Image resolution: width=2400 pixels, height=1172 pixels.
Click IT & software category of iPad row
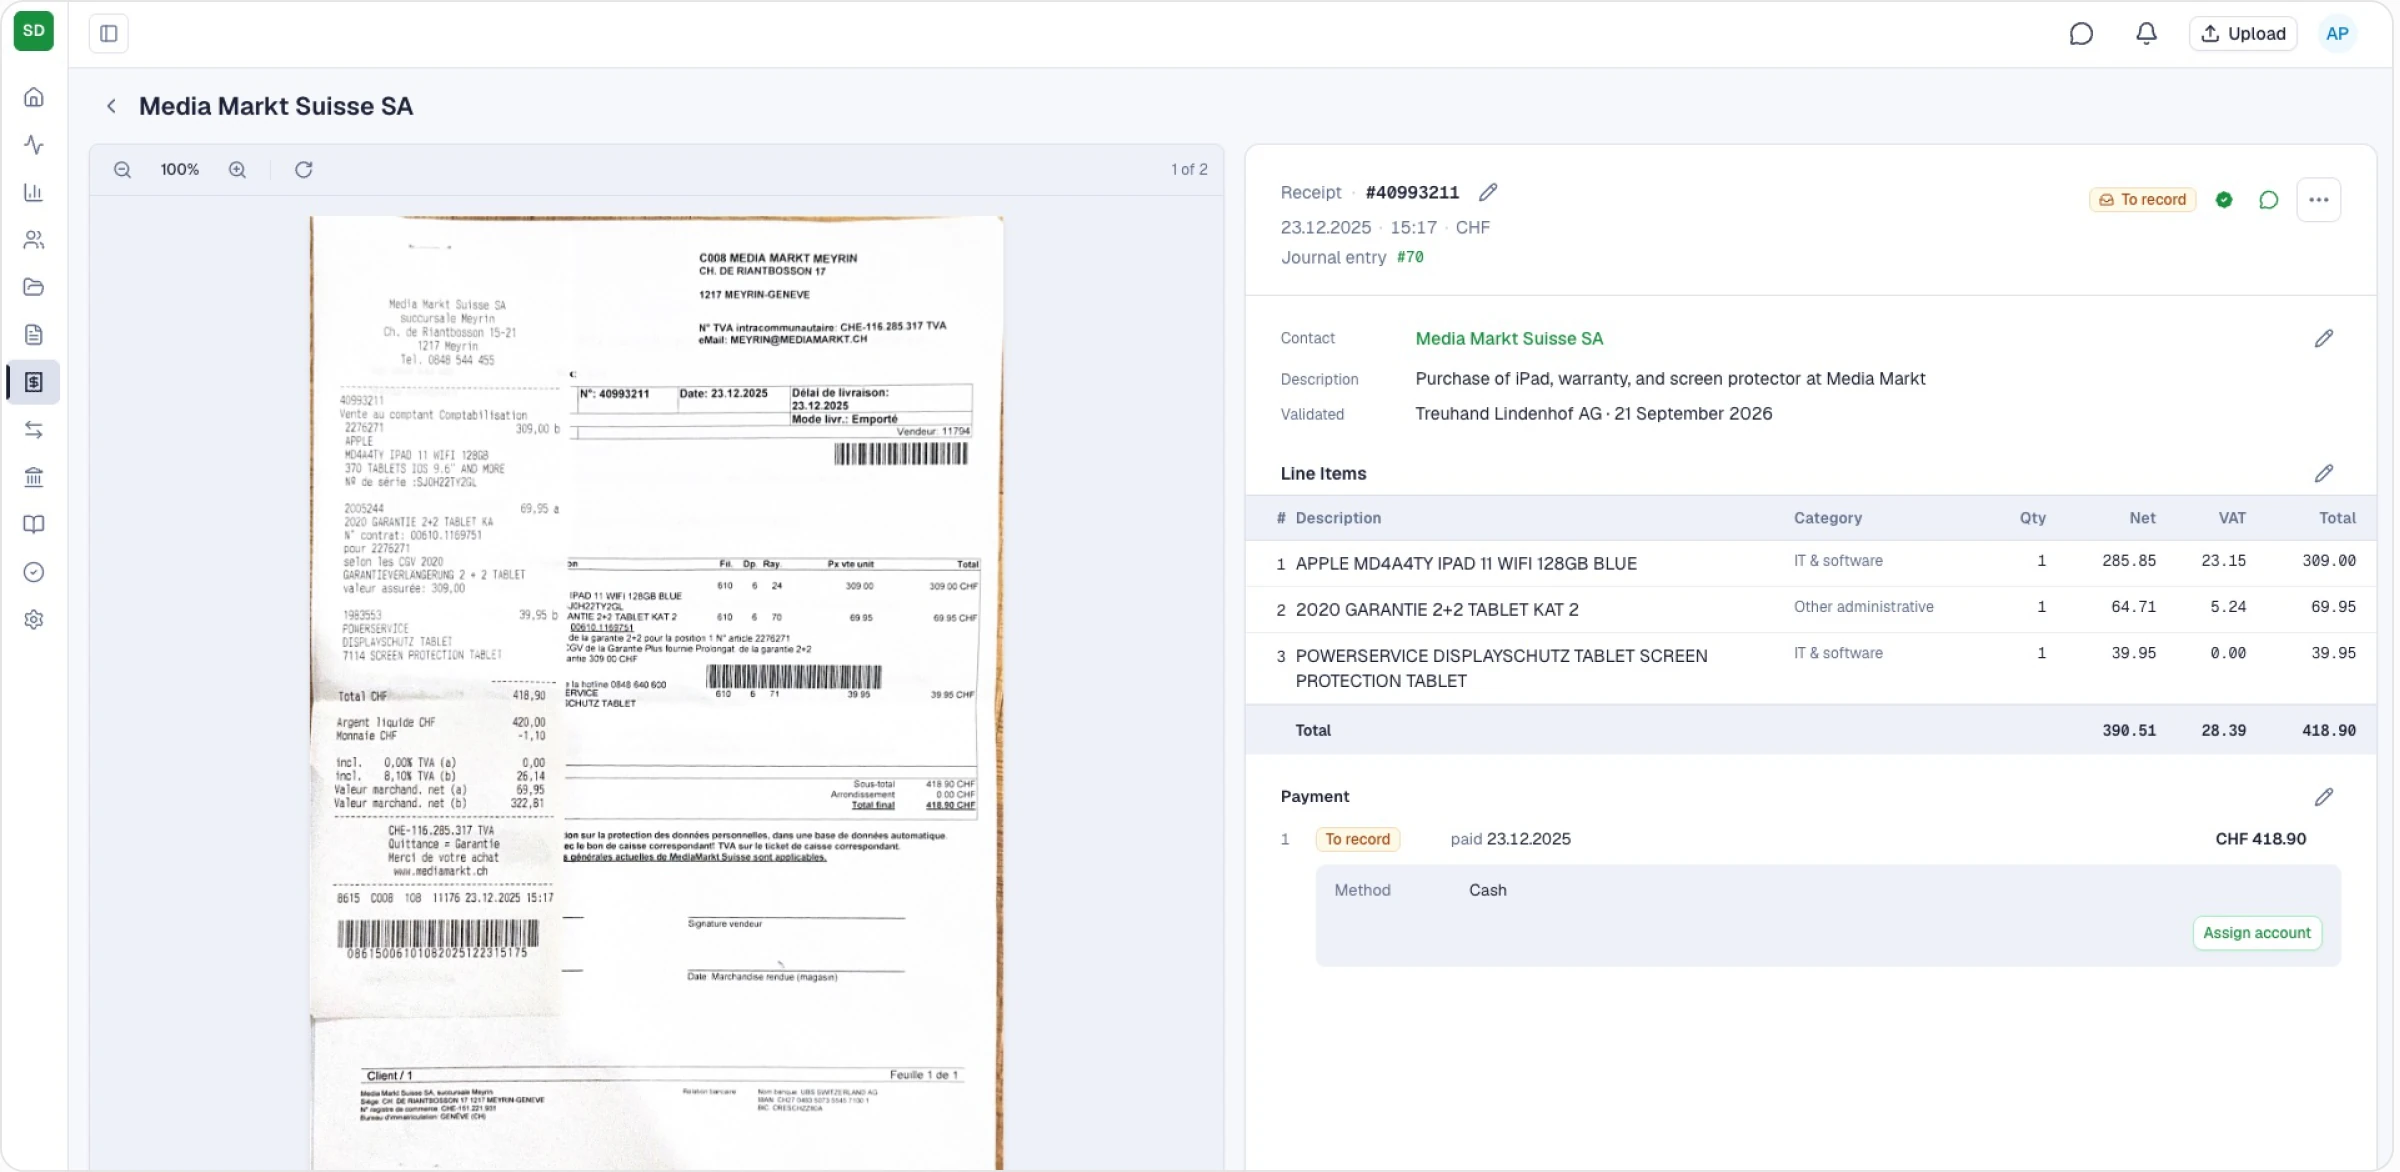(x=1838, y=561)
